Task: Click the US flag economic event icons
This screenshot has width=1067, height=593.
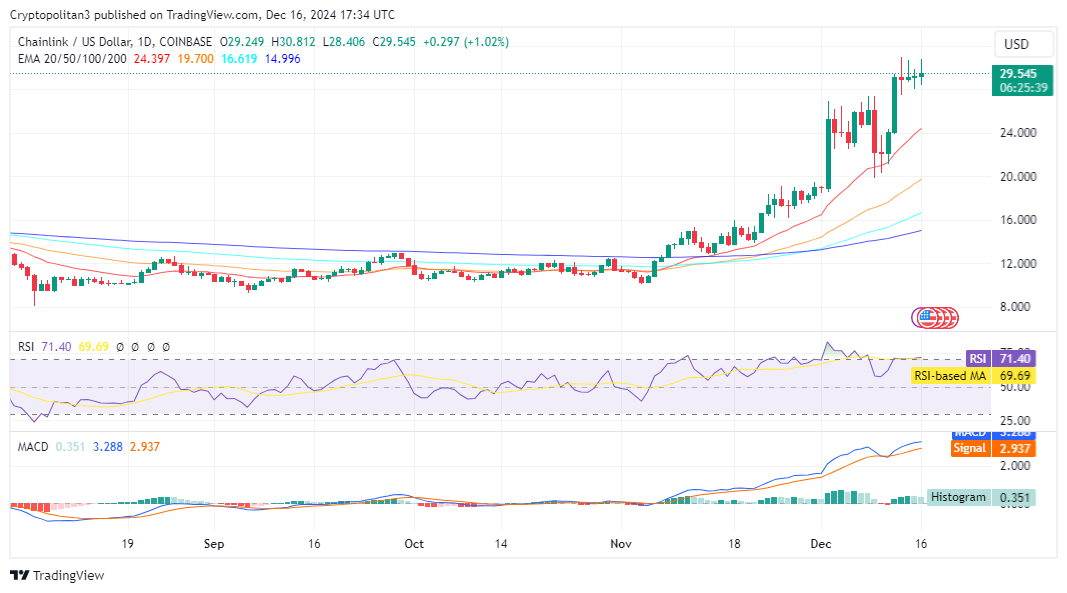Action: [x=935, y=317]
